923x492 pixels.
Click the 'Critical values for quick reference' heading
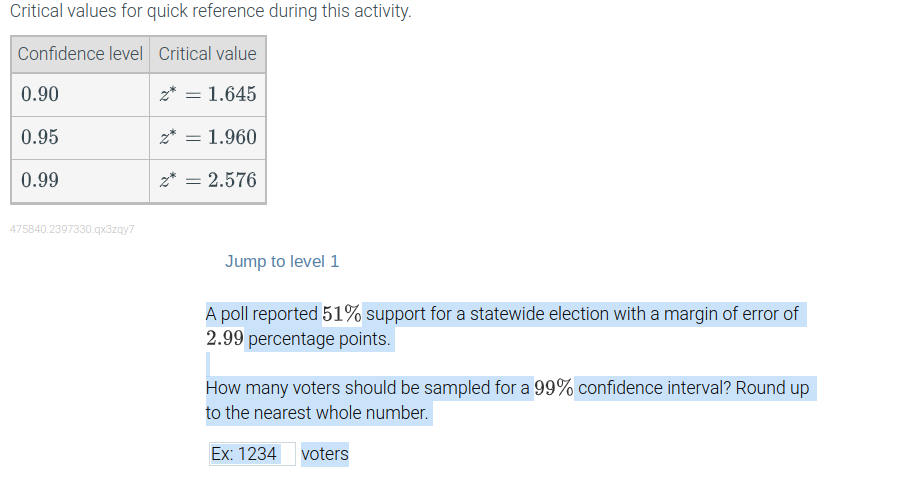[210, 11]
